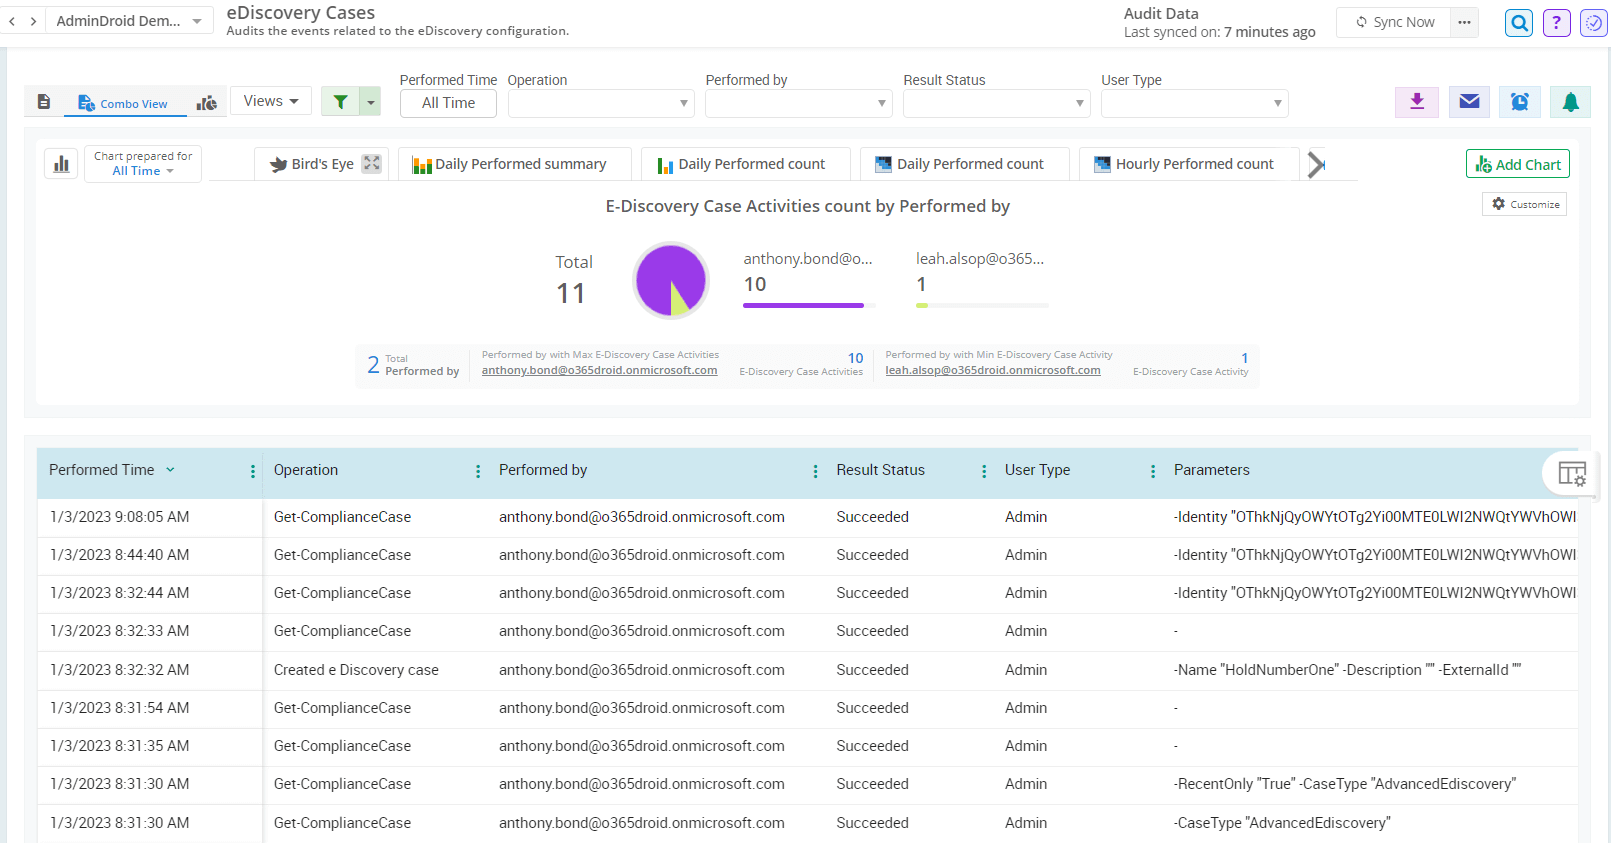The image size is (1611, 843).
Task: Open the Operation filter dropdown
Action: (x=600, y=104)
